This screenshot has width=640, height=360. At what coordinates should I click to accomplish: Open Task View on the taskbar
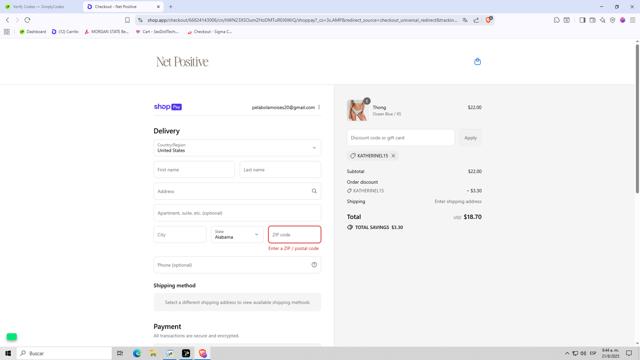[120, 353]
